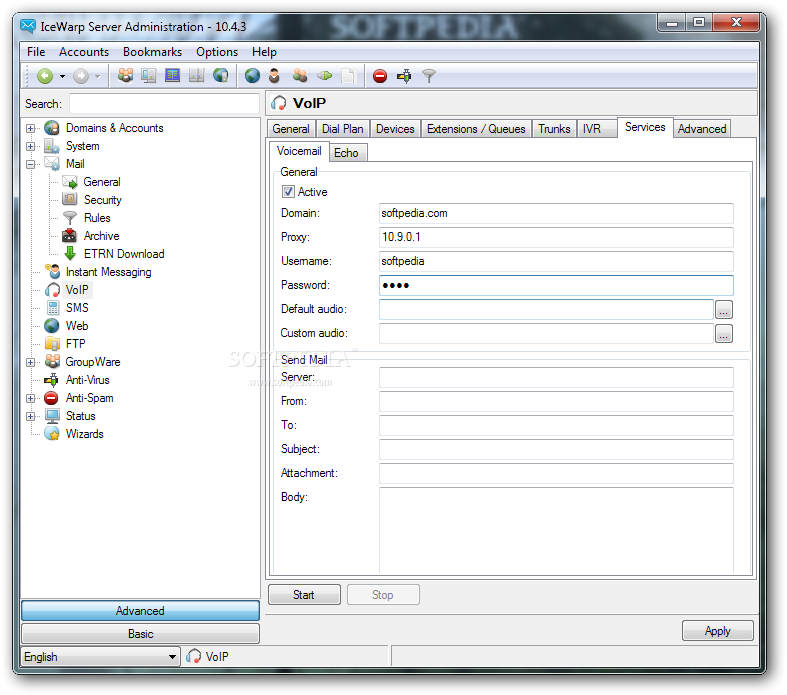Click the single user toolbar icon
Viewport: 787px width, 695px height.
pos(274,76)
